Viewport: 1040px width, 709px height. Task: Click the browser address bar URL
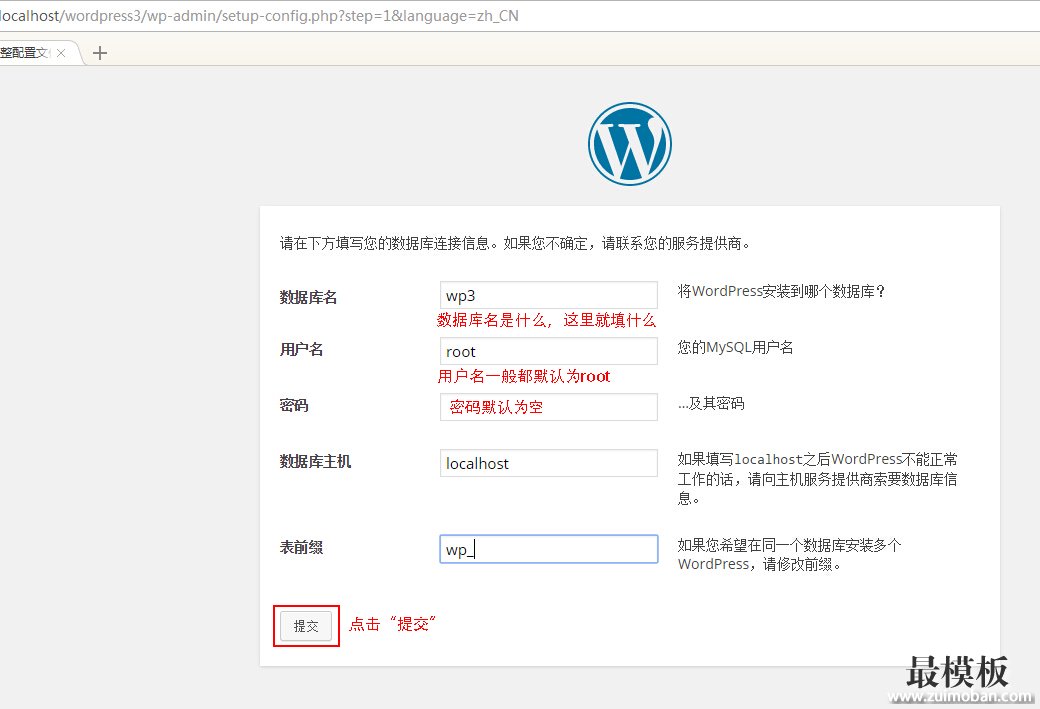click(x=259, y=16)
